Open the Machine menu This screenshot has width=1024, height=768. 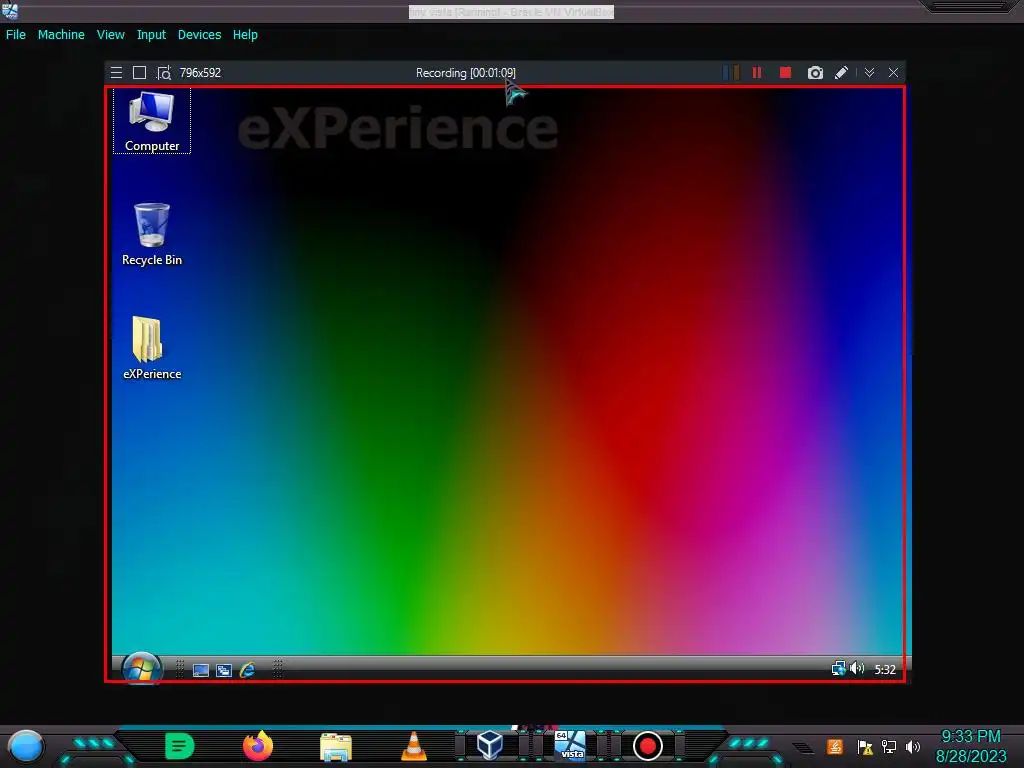click(61, 35)
